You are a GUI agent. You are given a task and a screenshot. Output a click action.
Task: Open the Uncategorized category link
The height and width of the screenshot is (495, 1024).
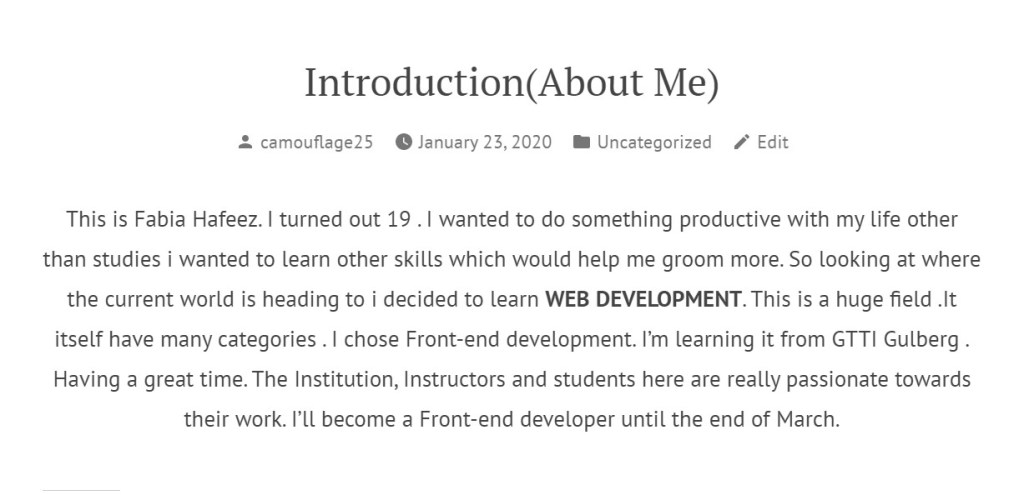tap(654, 142)
